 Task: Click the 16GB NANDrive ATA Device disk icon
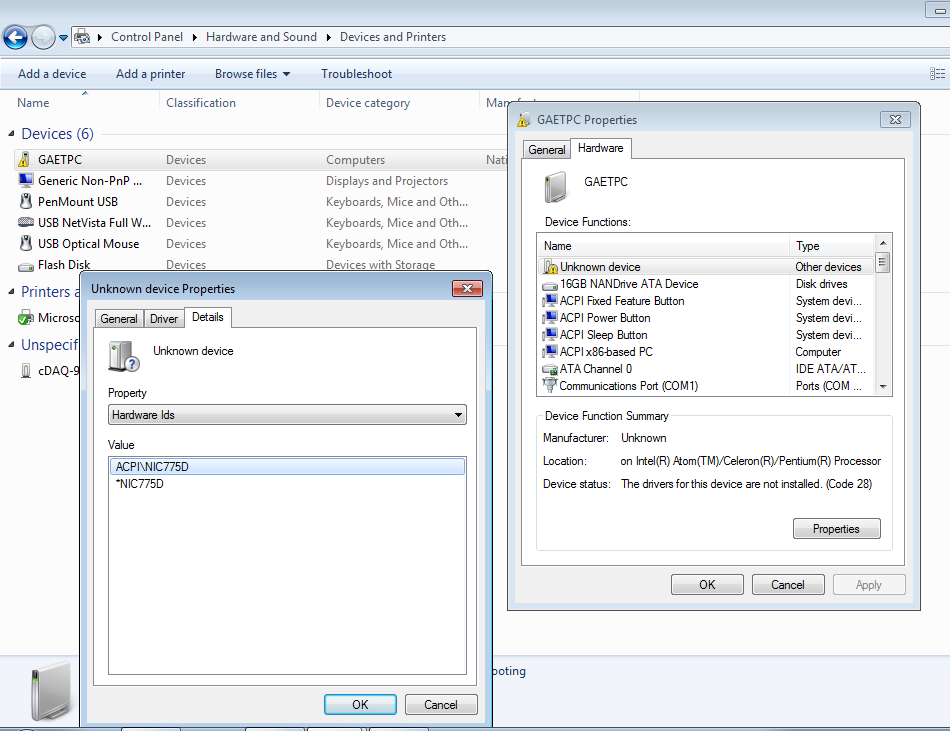(x=550, y=285)
